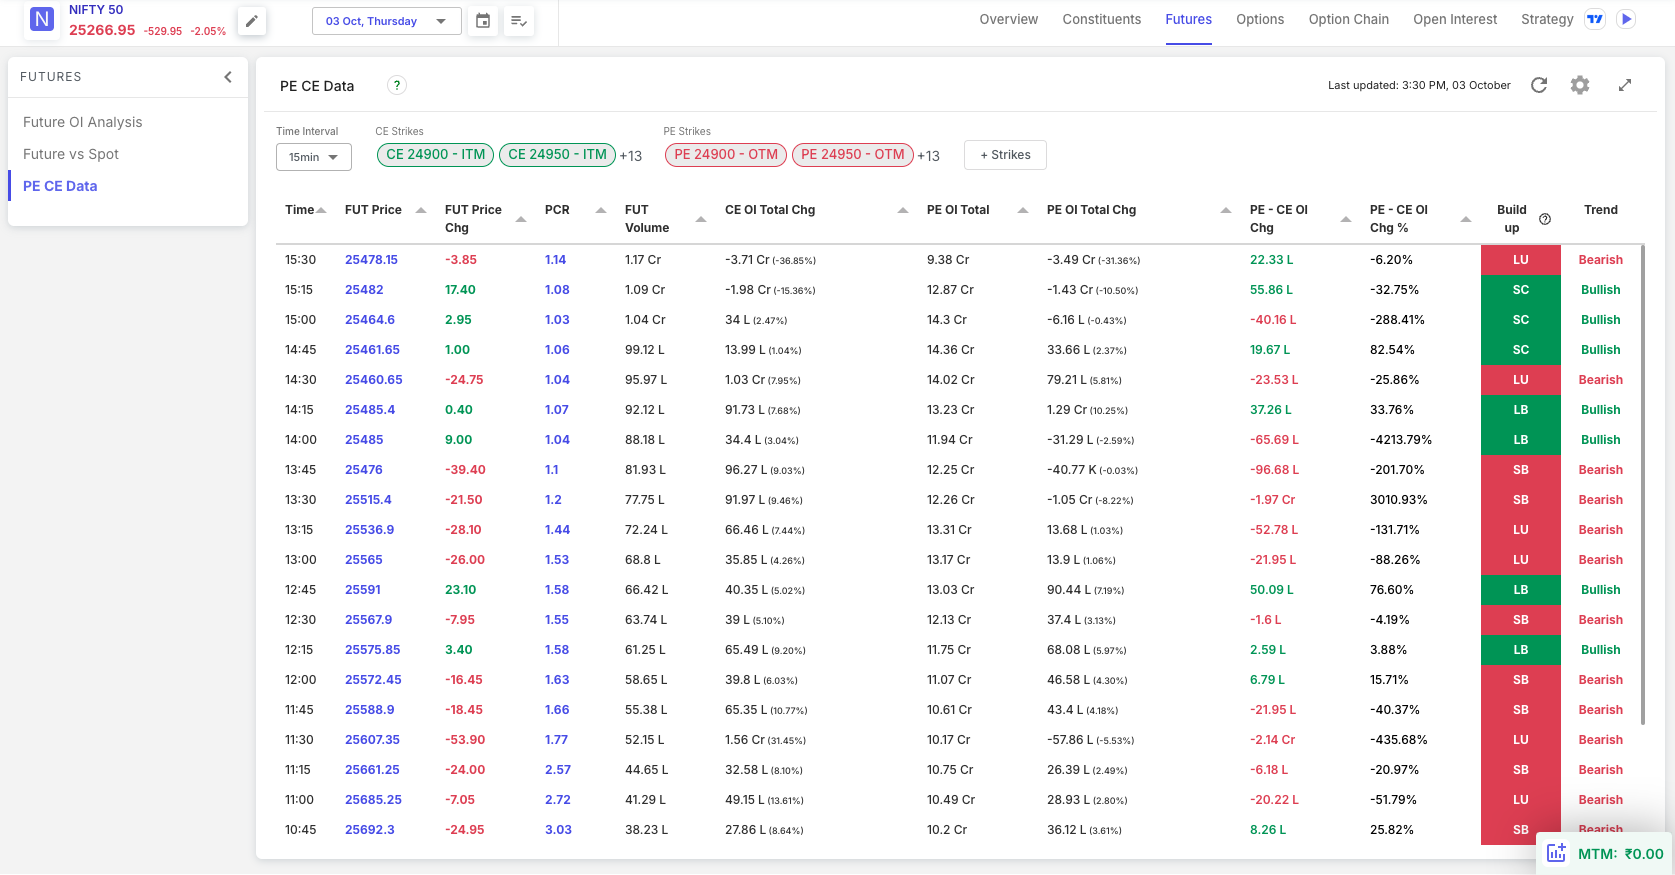Sort by the CE OI Total Chg arrow
This screenshot has height=875, width=1675.
point(903,210)
